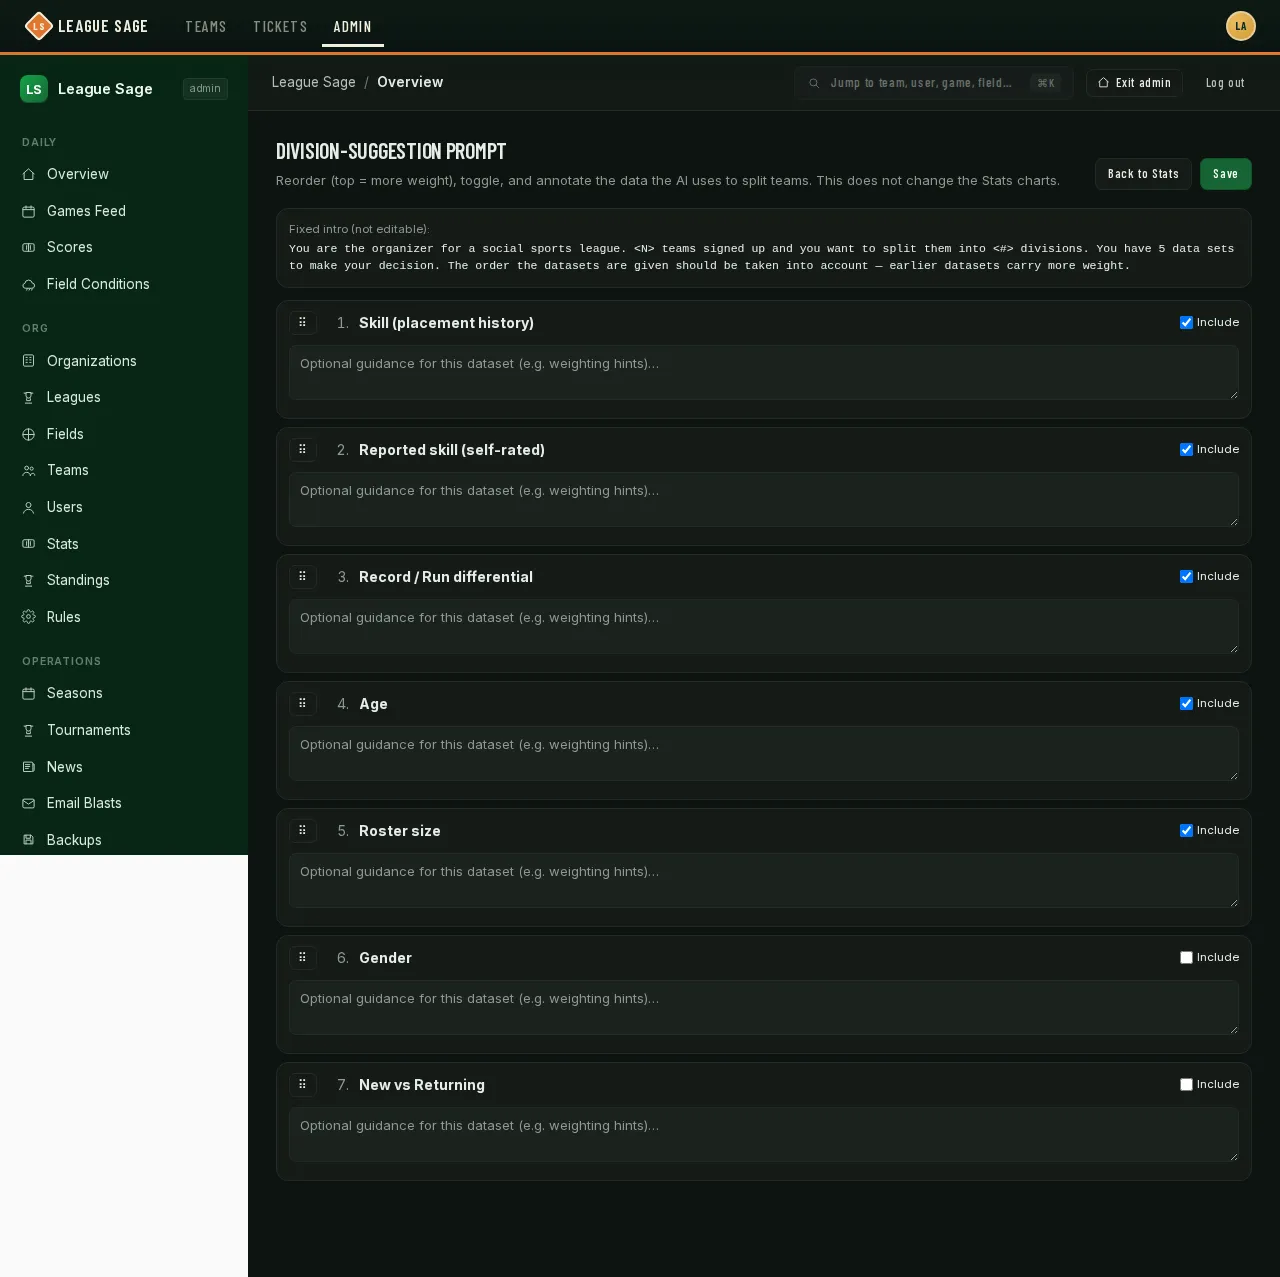Image resolution: width=1280 pixels, height=1277 pixels.
Task: Click the Fields globe icon
Action: coord(29,434)
